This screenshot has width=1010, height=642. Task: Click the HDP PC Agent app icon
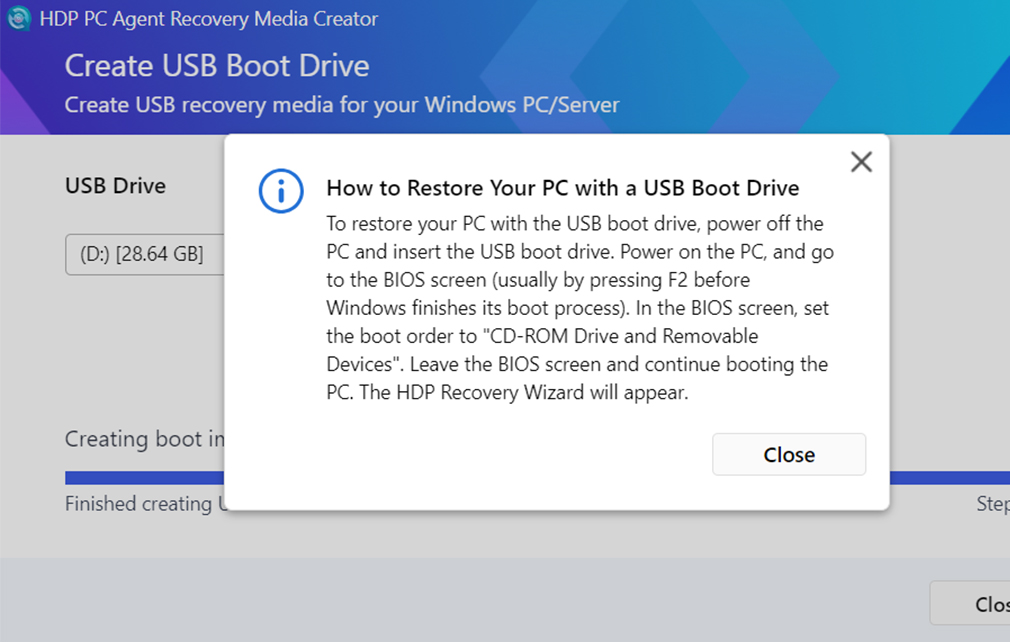point(19,19)
